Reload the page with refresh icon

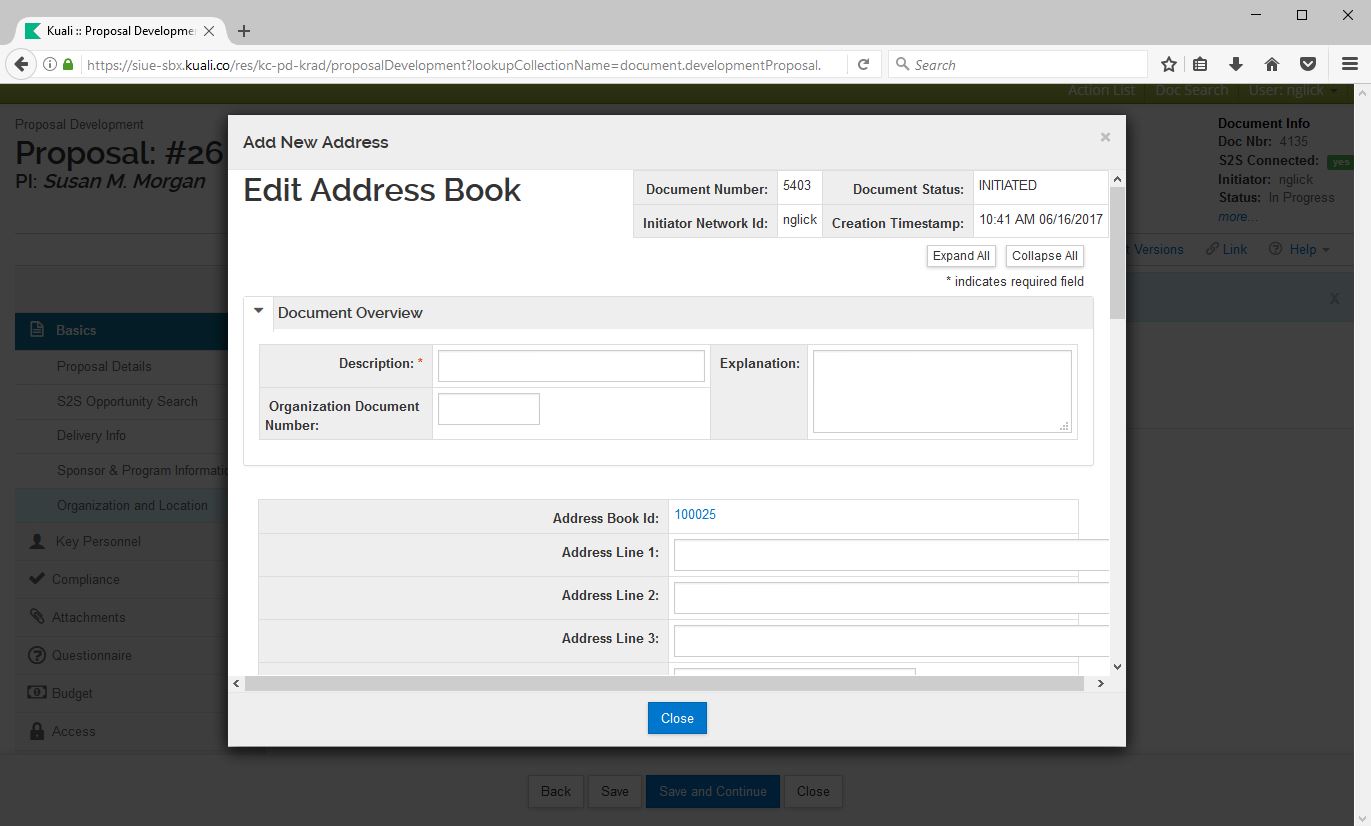pyautogui.click(x=863, y=64)
